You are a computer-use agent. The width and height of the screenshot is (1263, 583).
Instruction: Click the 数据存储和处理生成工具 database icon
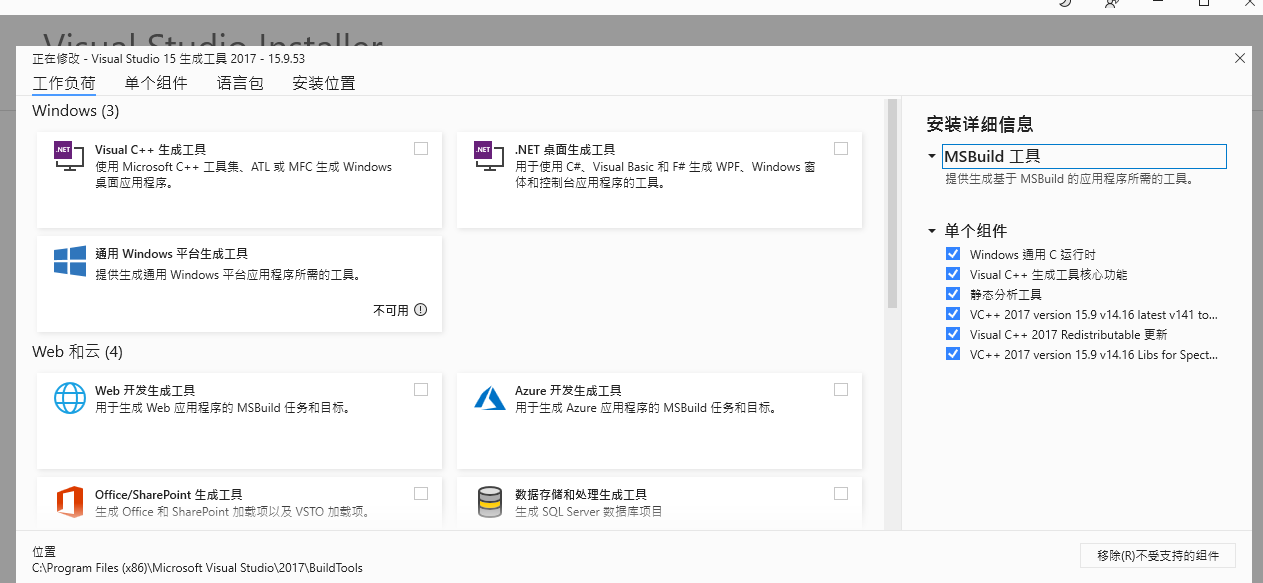(490, 502)
